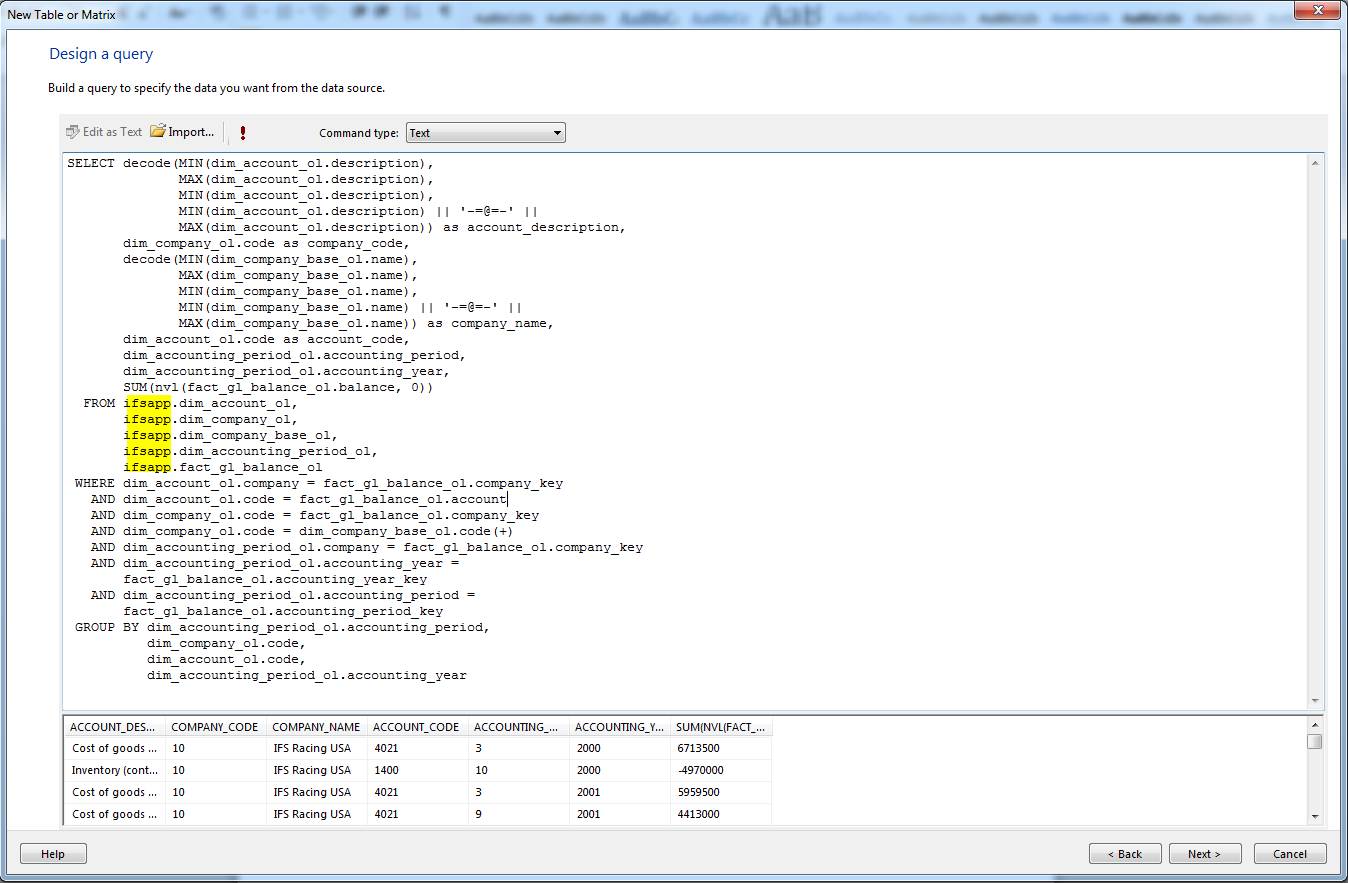The height and width of the screenshot is (883, 1348).
Task: Click the Cancel button
Action: coord(1290,853)
